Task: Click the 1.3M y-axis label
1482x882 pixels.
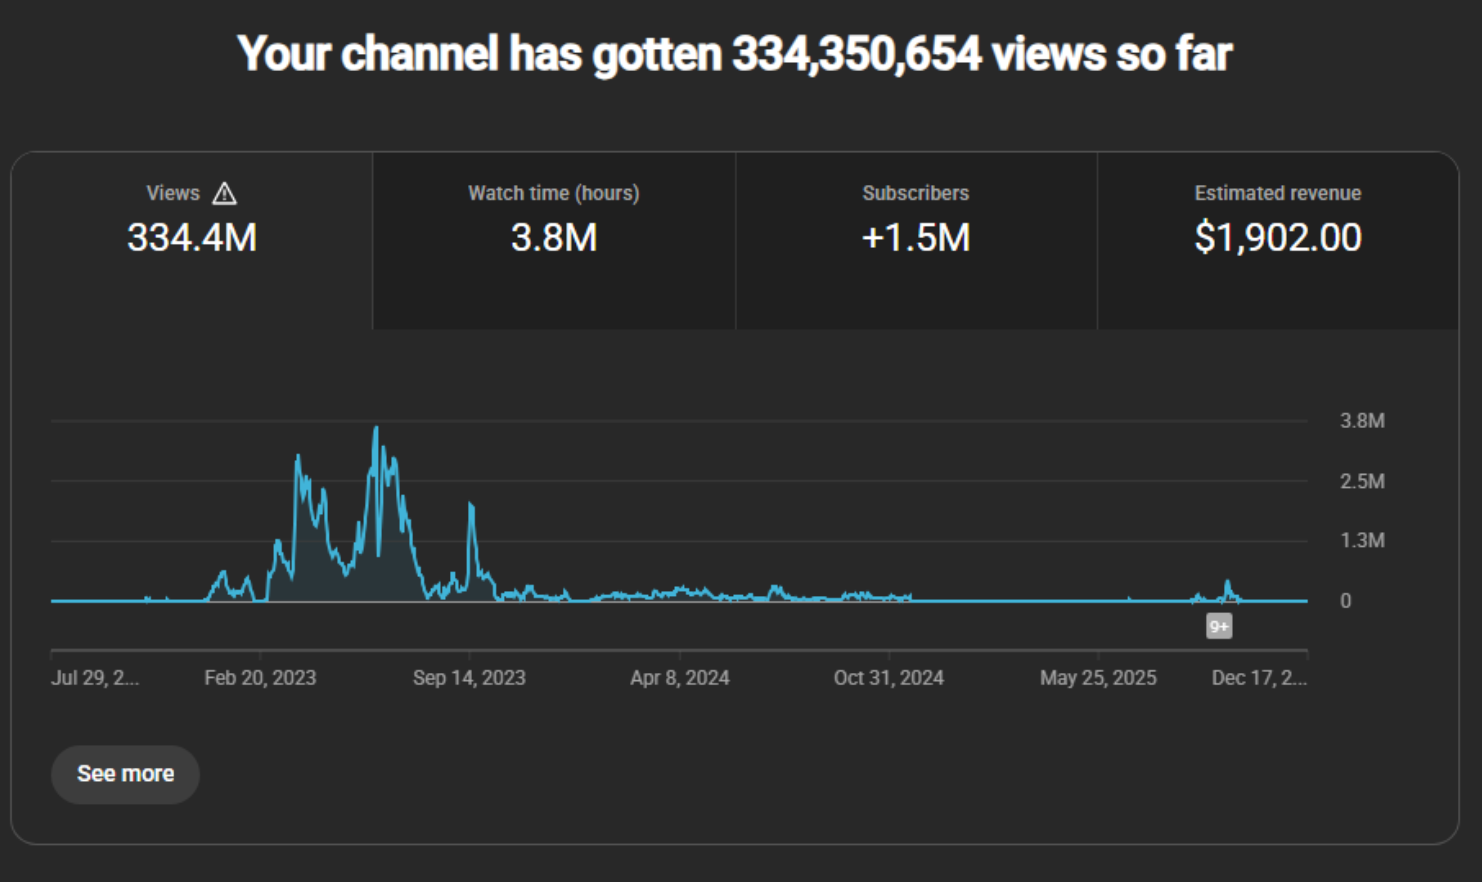Action: click(1362, 541)
